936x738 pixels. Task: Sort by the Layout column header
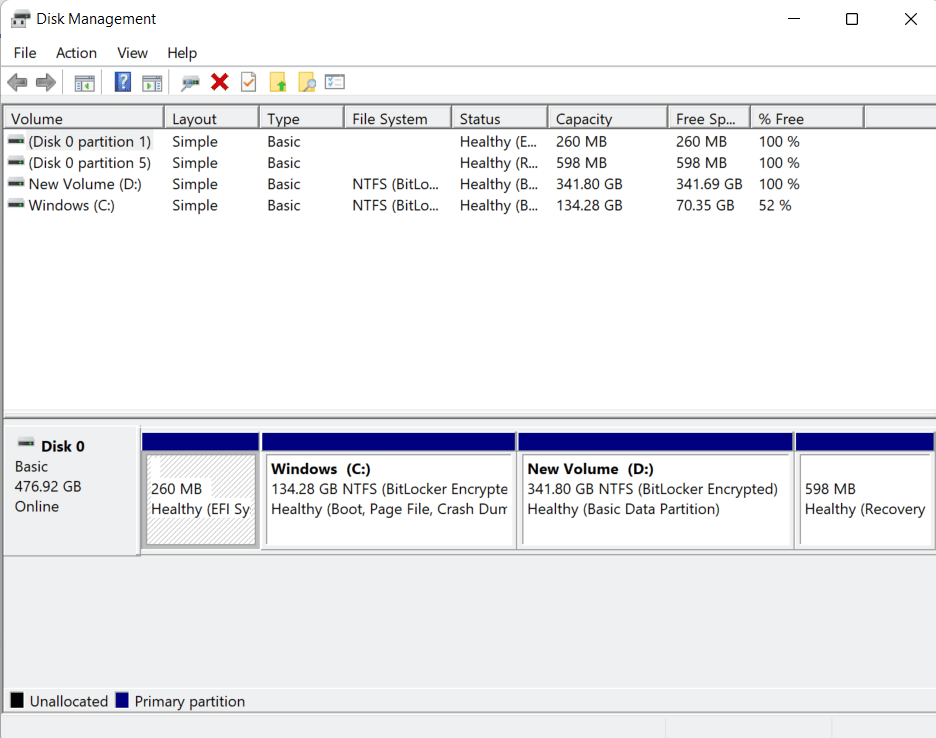click(212, 118)
